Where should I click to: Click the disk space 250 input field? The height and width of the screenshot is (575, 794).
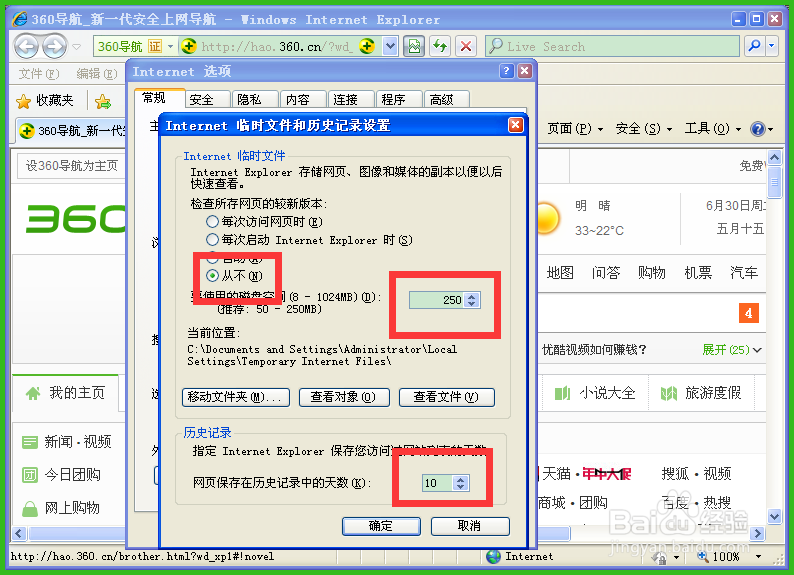(438, 300)
